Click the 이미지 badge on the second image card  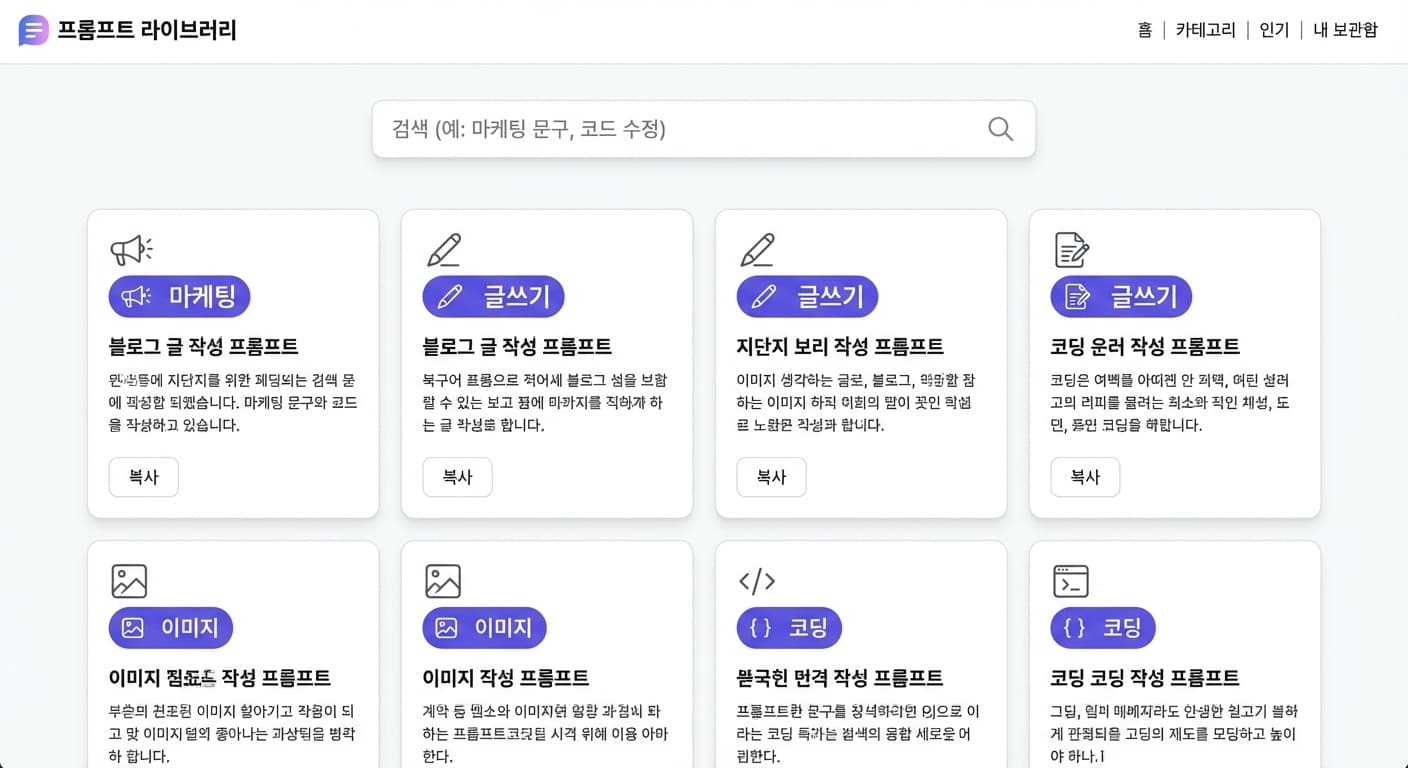click(x=484, y=627)
